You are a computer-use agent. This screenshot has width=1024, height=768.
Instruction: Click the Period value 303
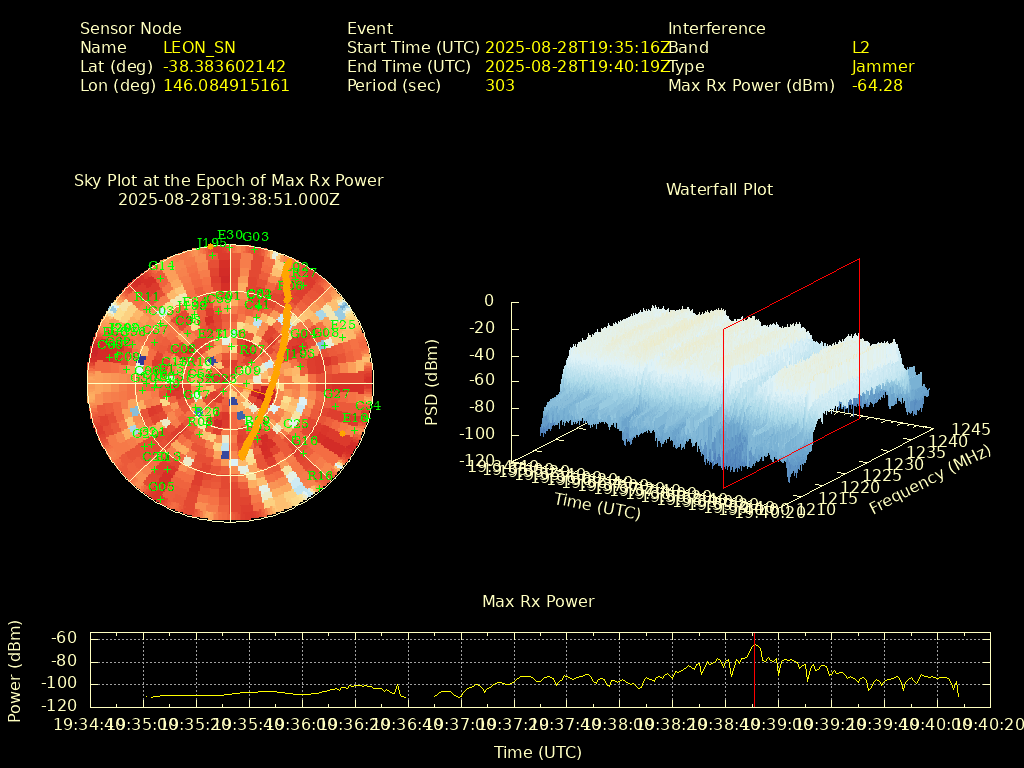pos(500,85)
